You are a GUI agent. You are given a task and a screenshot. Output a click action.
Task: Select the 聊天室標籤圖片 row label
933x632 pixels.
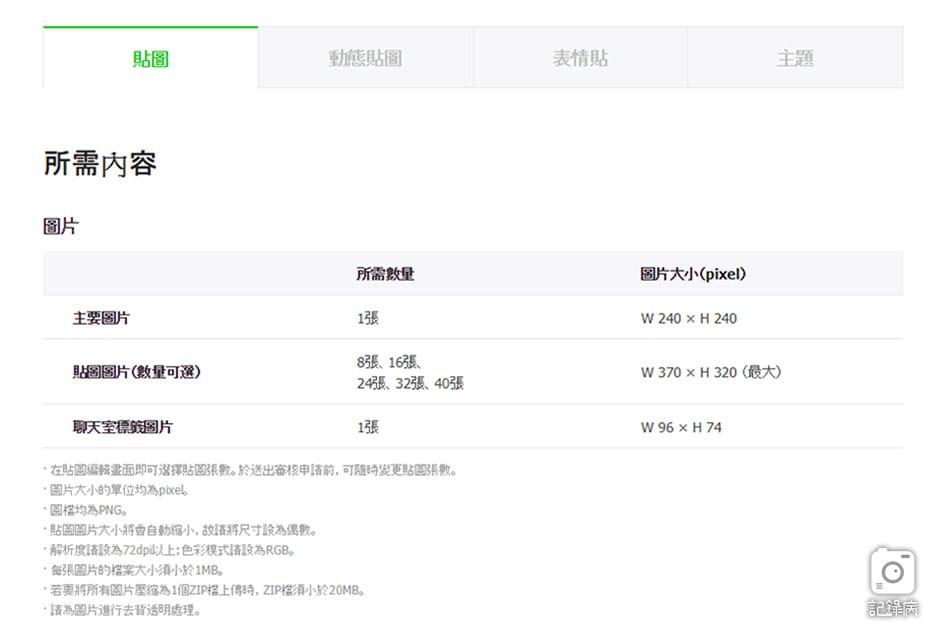123,427
